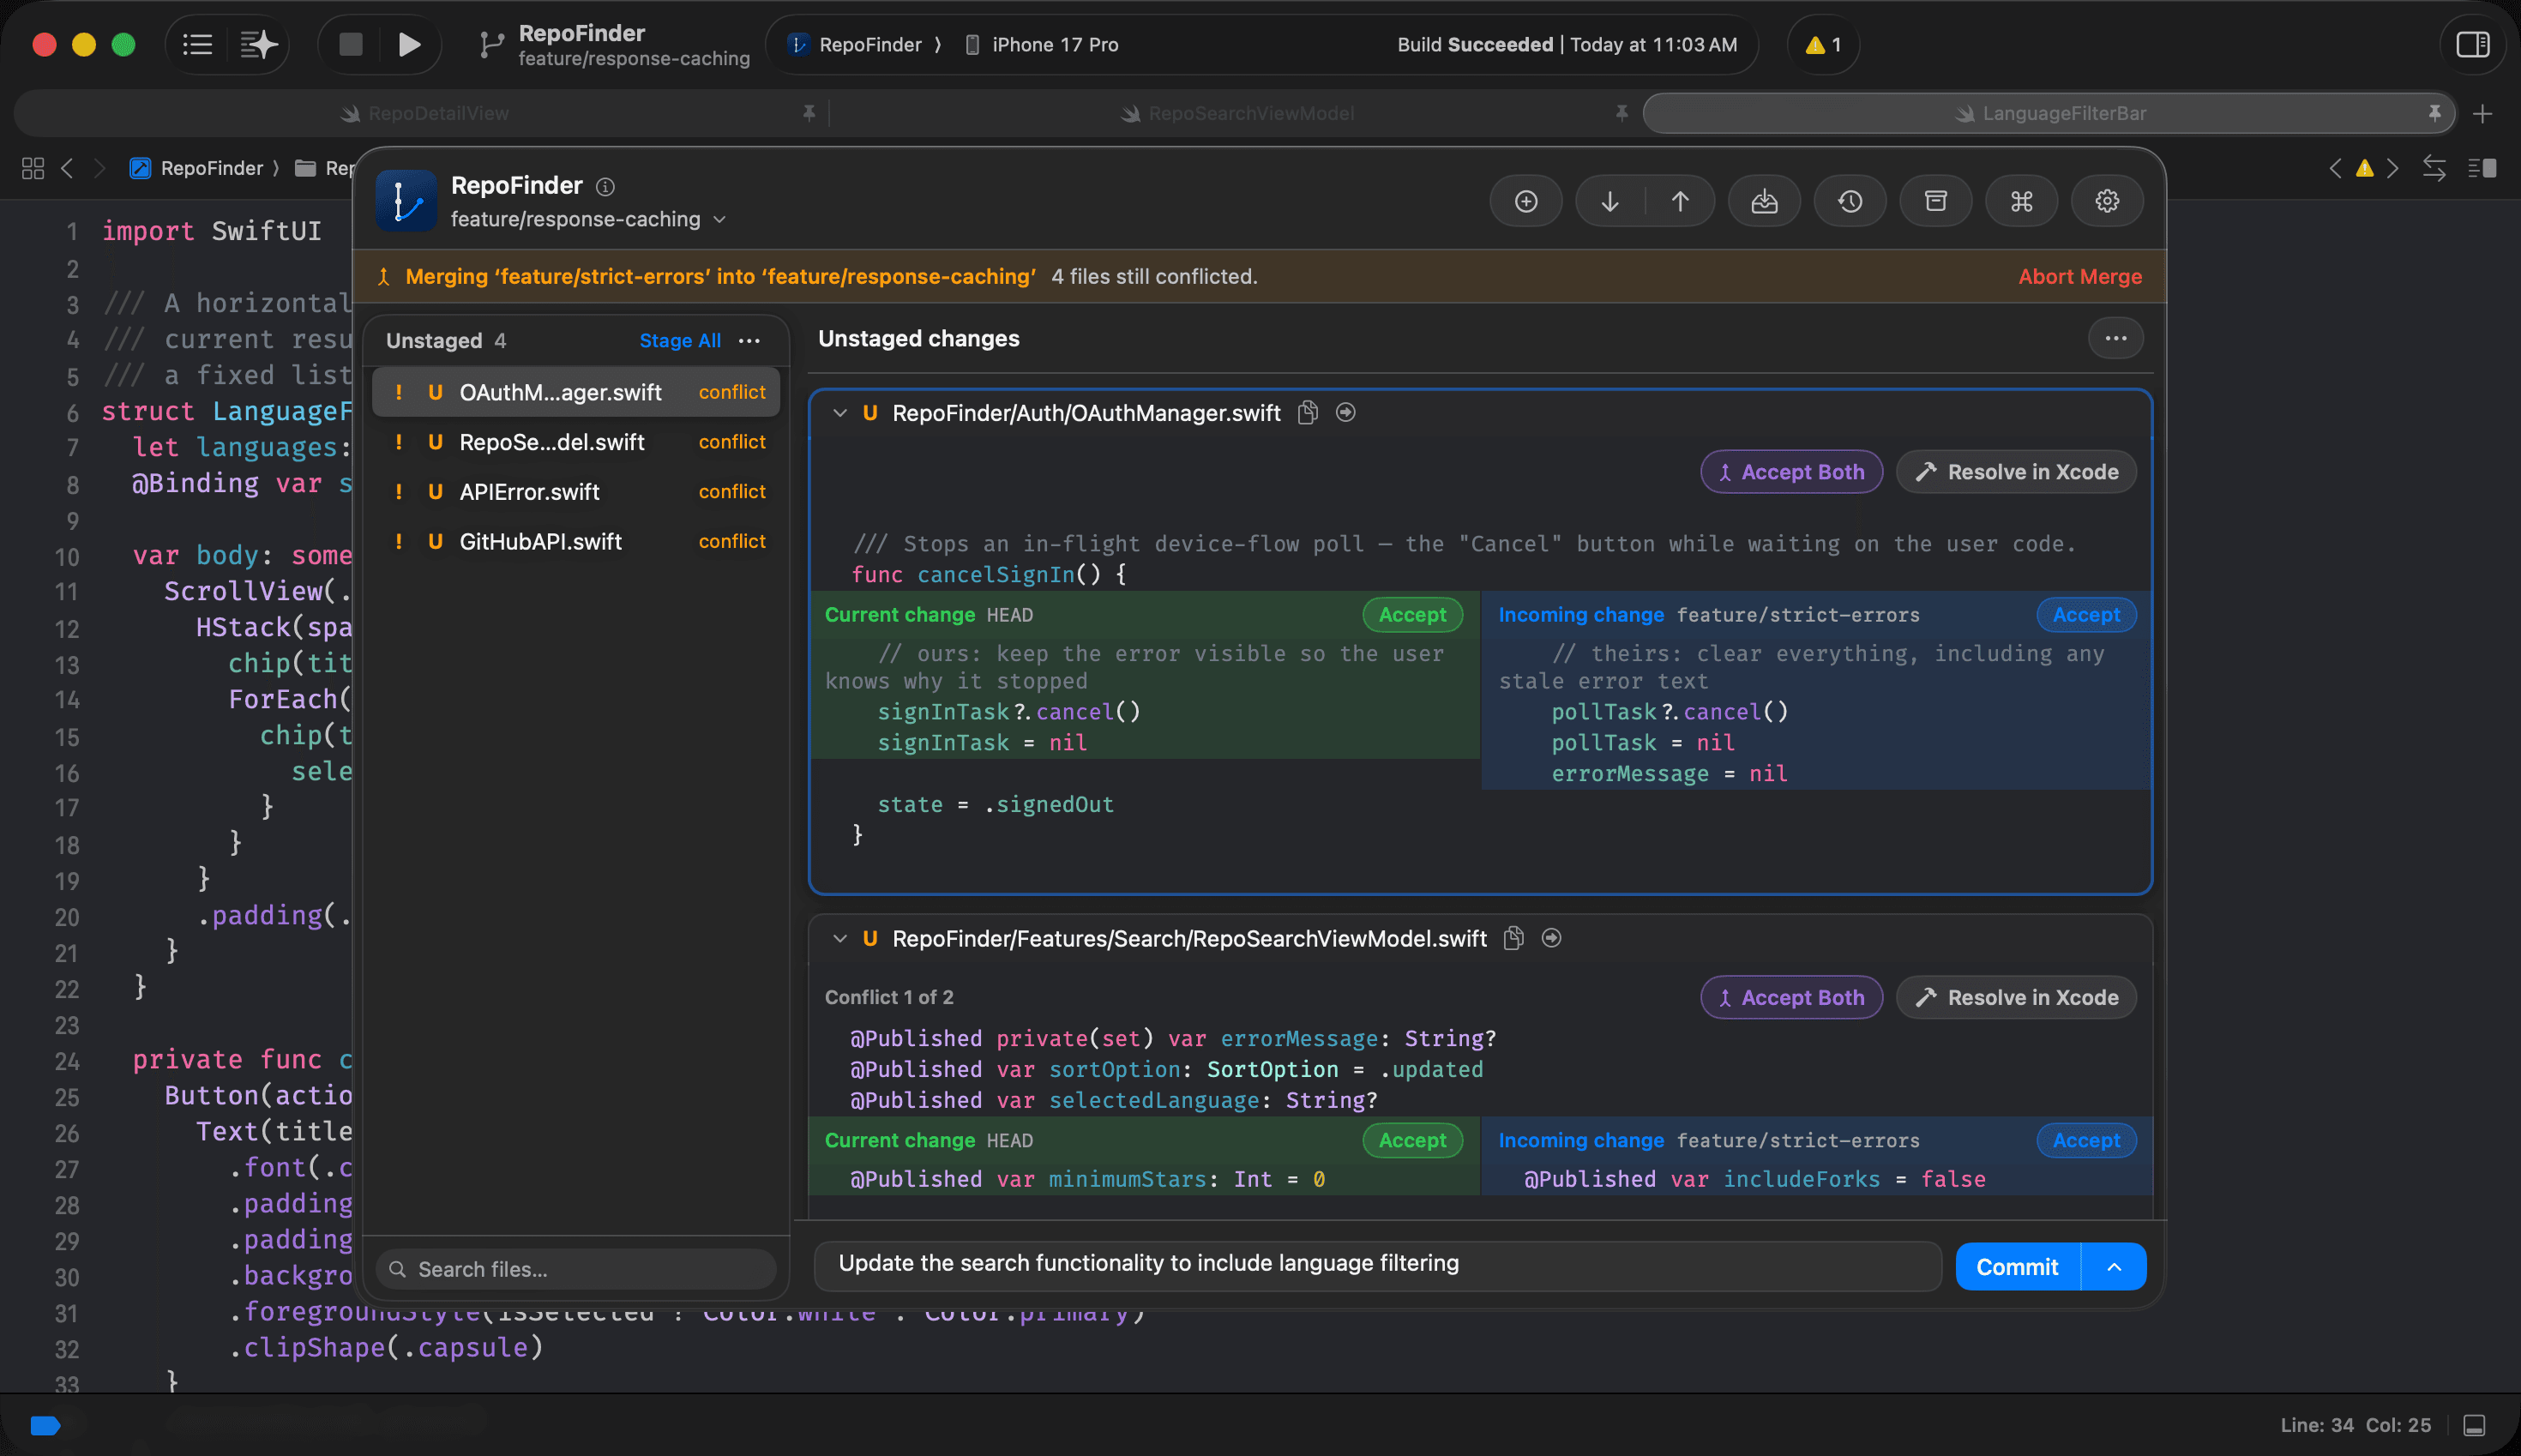
Task: Choose the iPhone 17 Pro run destination
Action: (x=1041, y=44)
